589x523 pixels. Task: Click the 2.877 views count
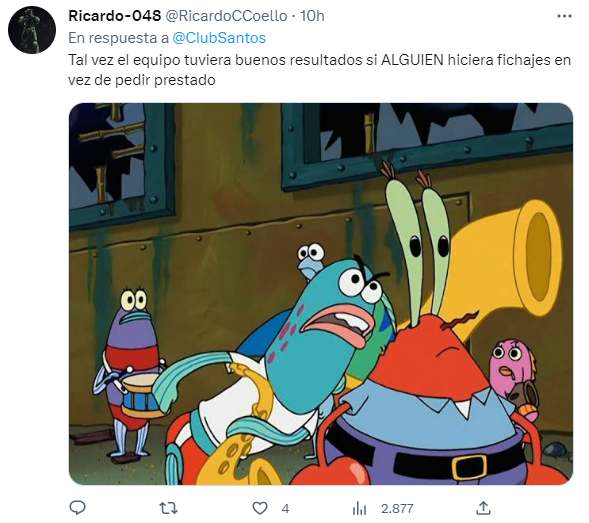397,509
